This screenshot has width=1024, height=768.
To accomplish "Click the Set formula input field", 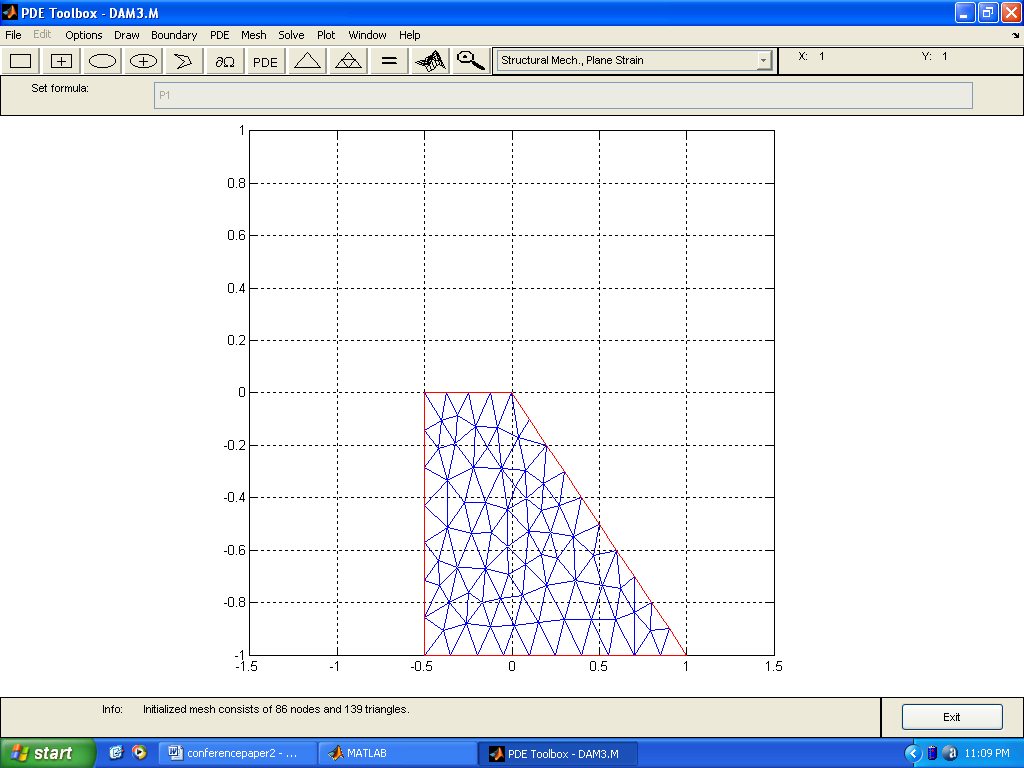I will tap(562, 95).
